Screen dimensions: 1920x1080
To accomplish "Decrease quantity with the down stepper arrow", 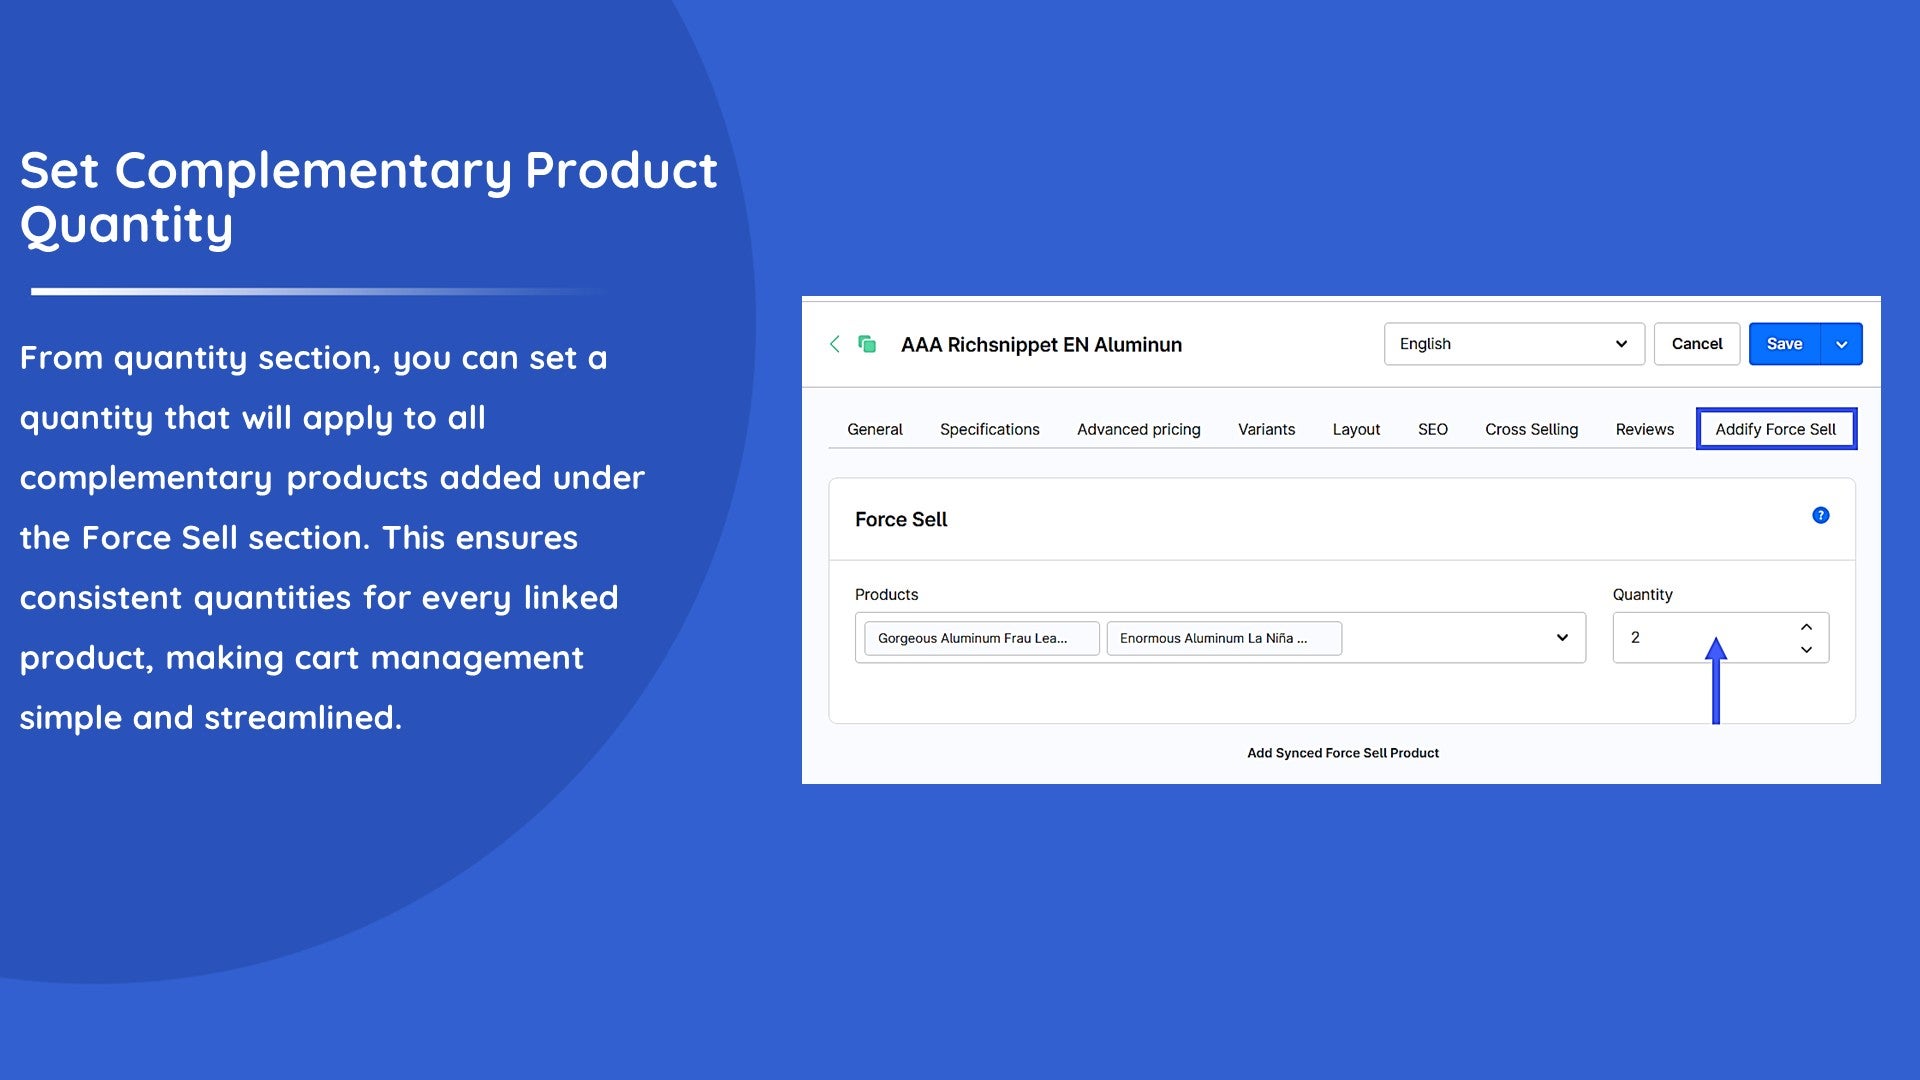I will coord(1806,650).
